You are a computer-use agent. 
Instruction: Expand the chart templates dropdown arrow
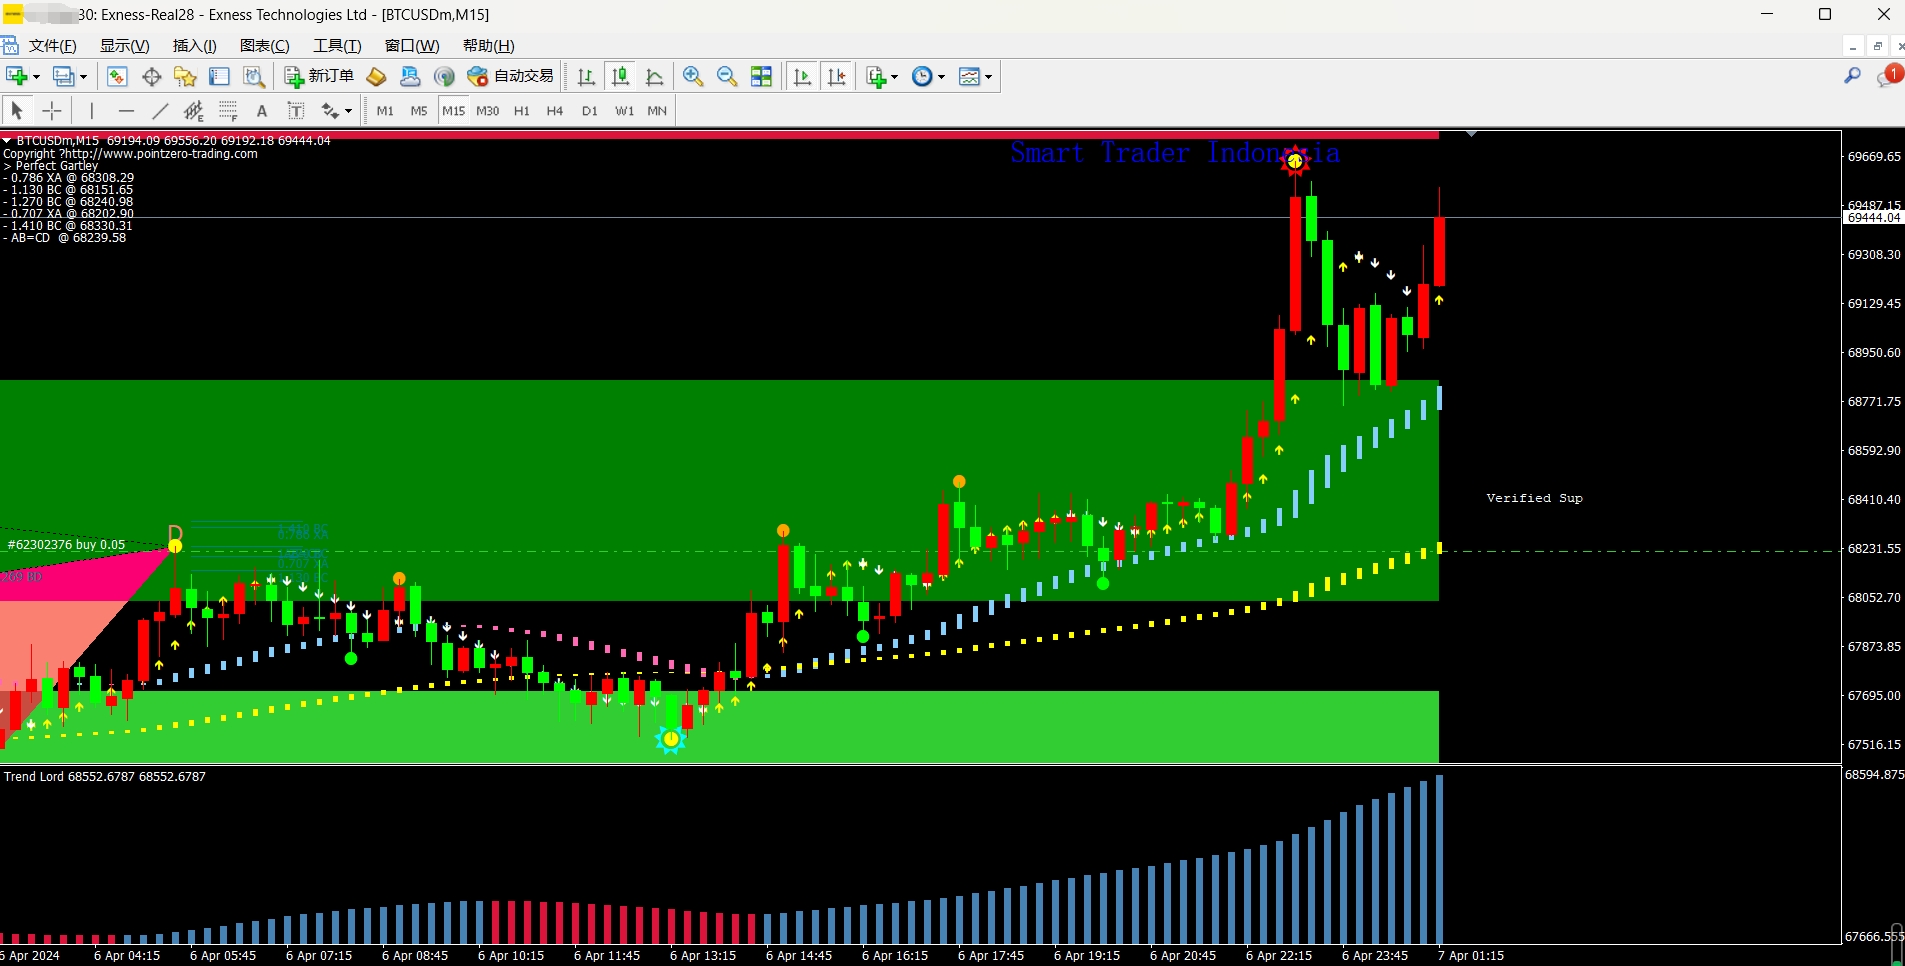click(988, 77)
